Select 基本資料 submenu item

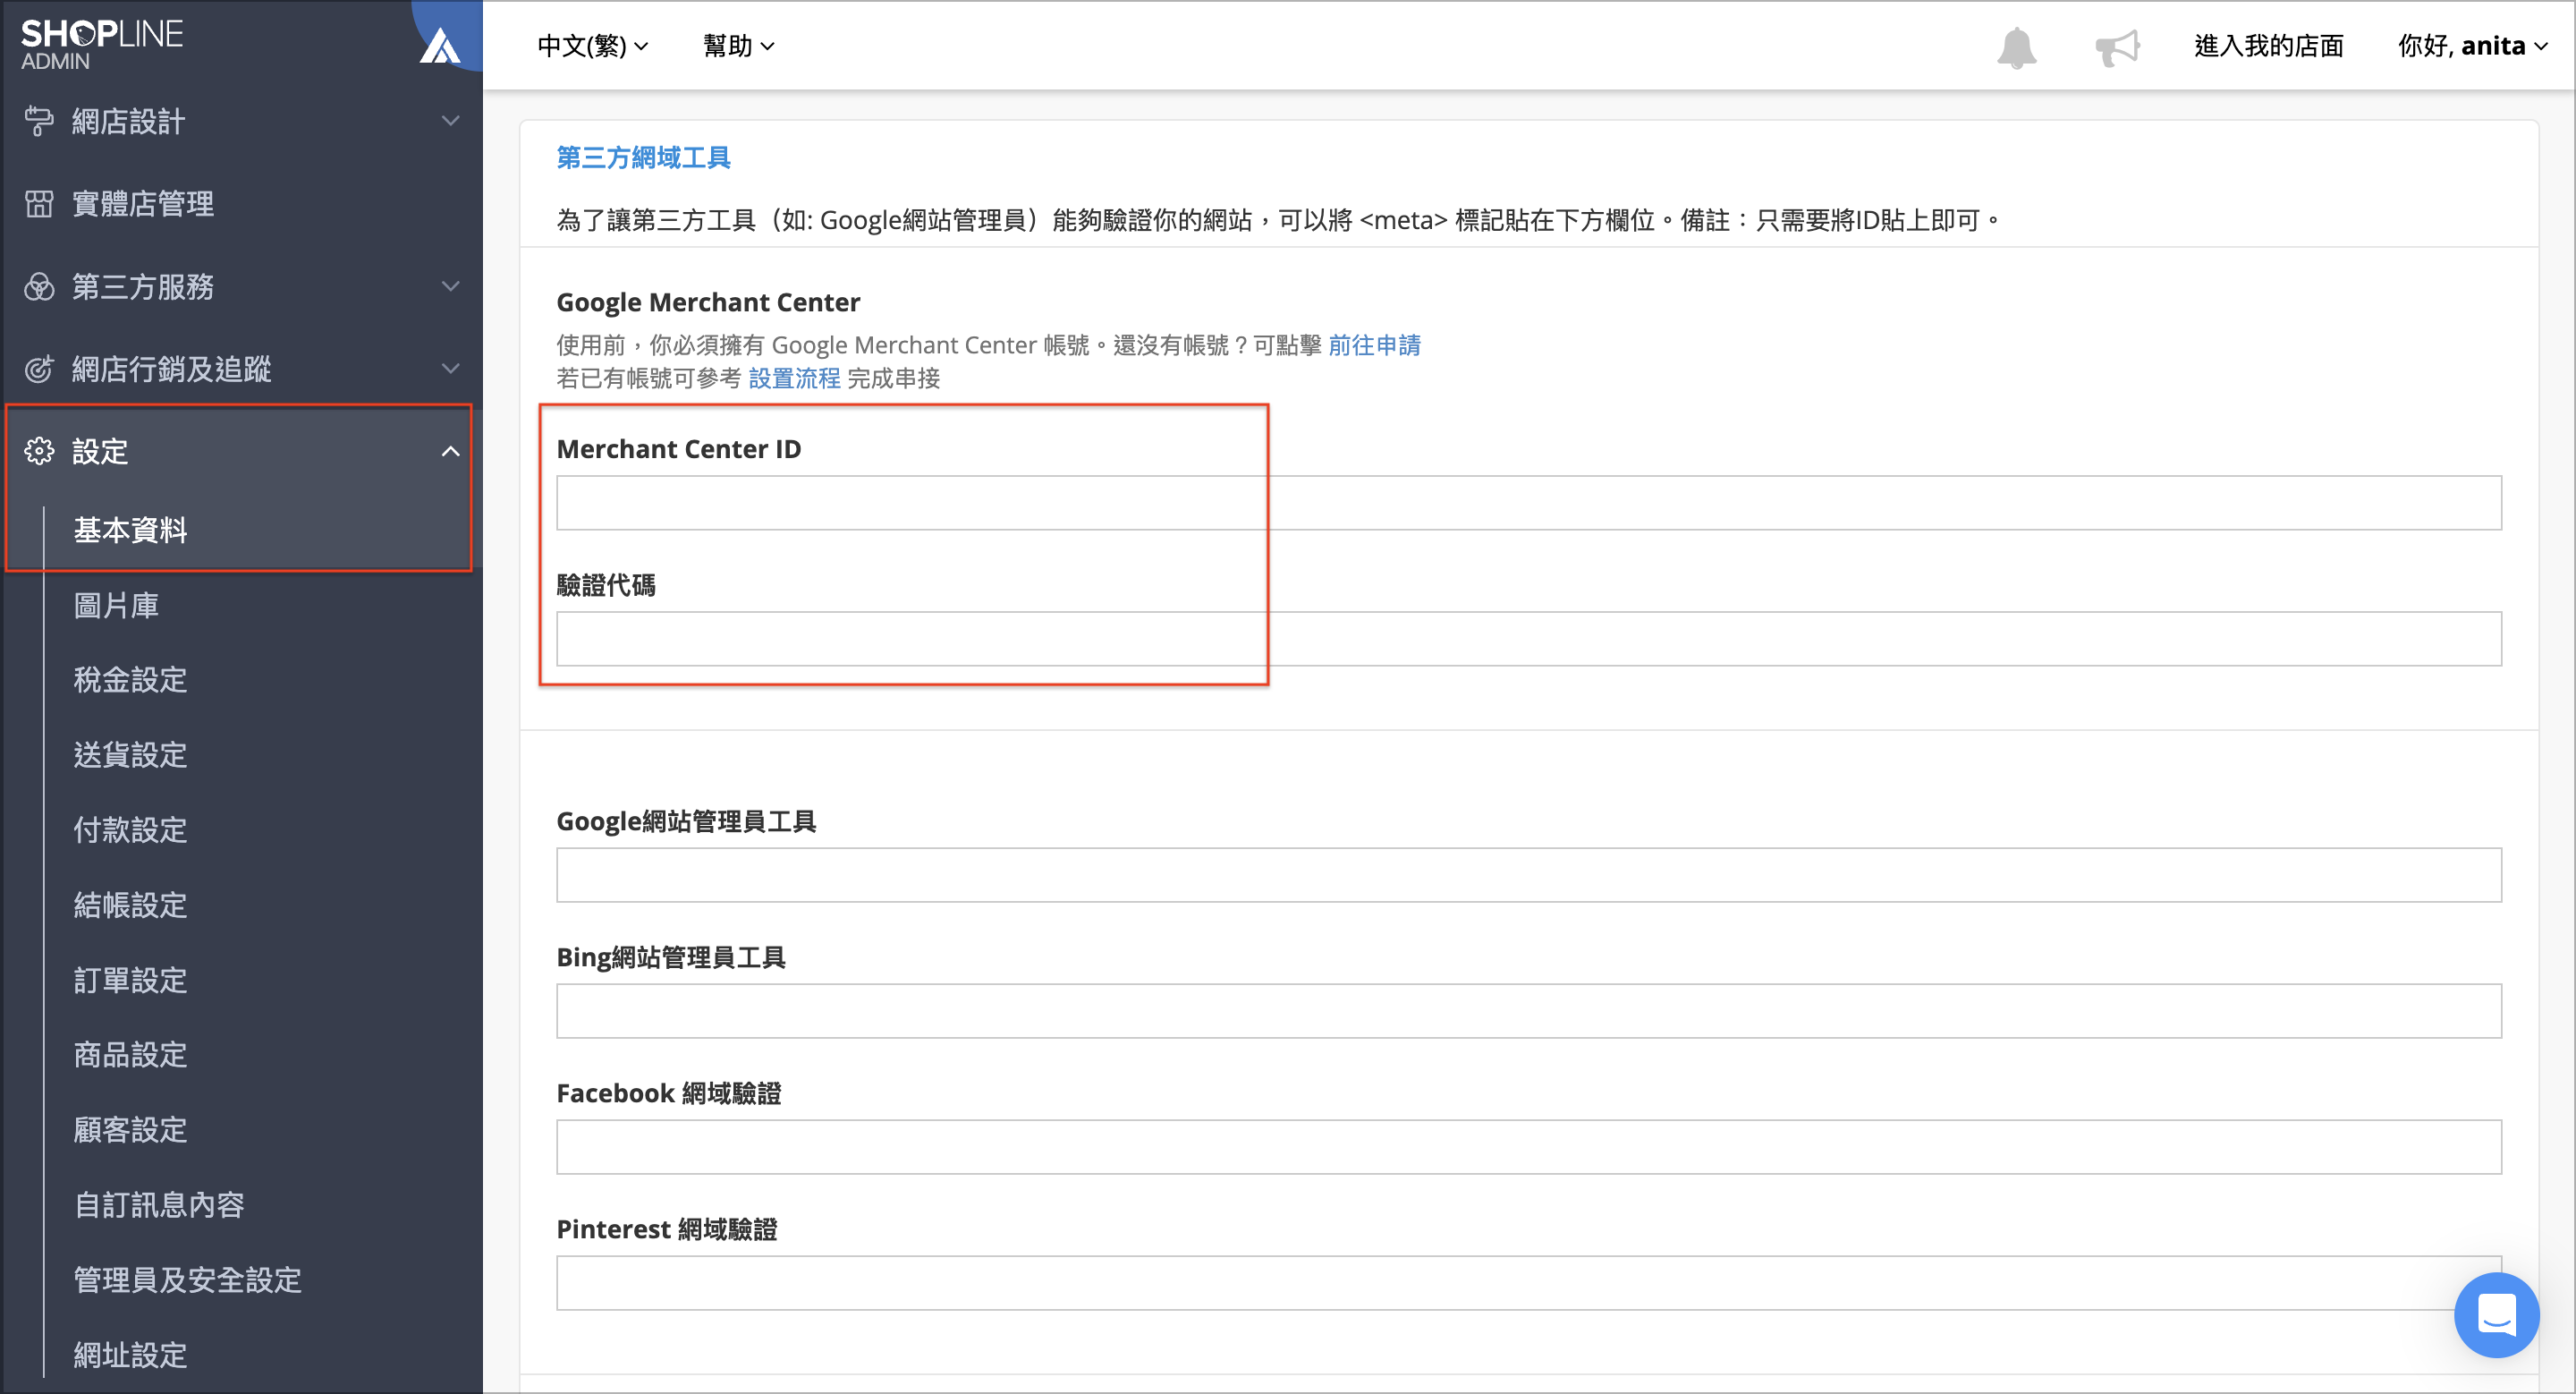tap(130, 530)
